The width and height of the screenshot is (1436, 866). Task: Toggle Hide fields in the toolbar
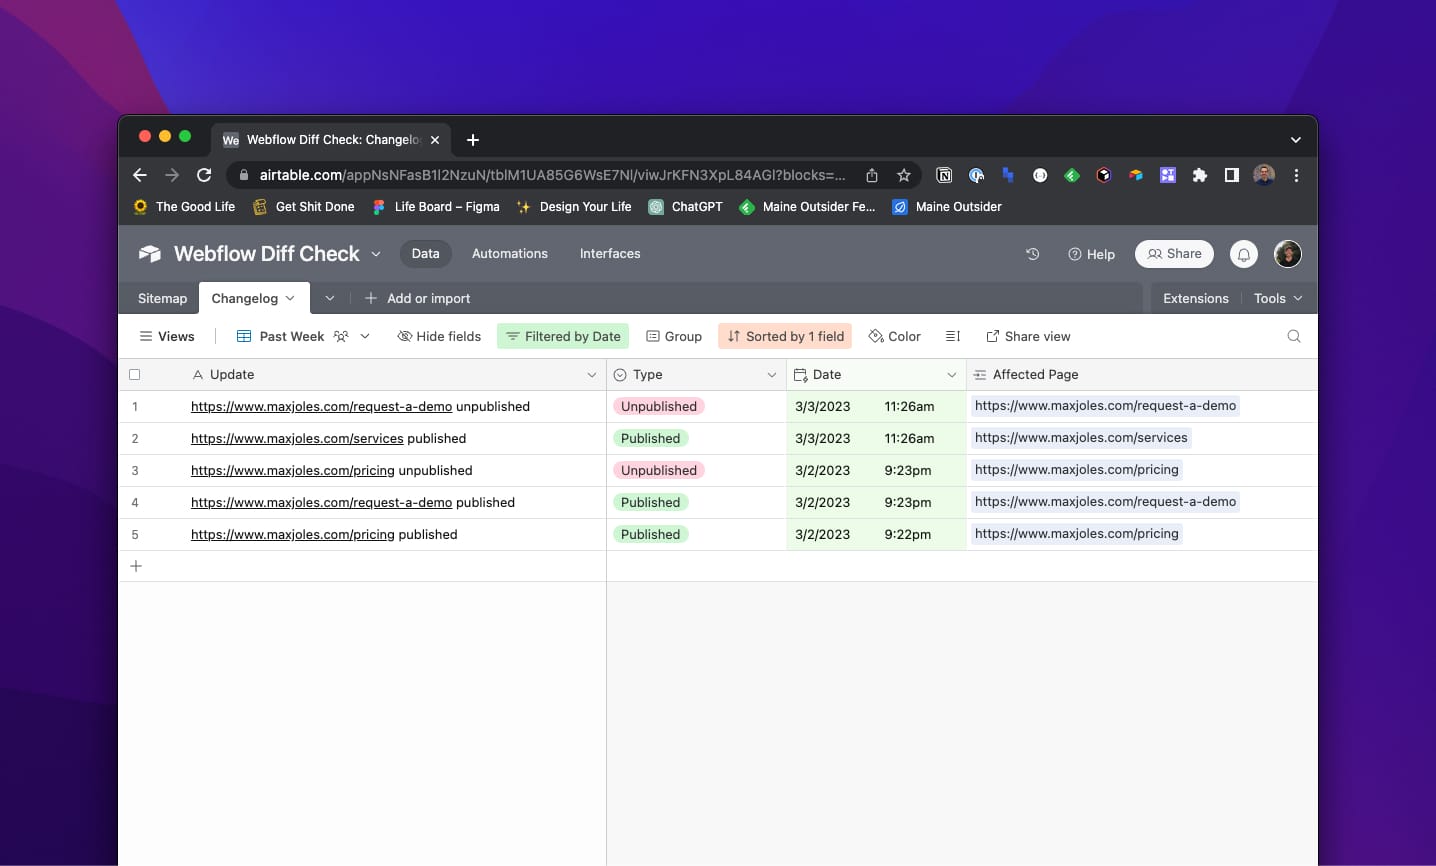[439, 336]
